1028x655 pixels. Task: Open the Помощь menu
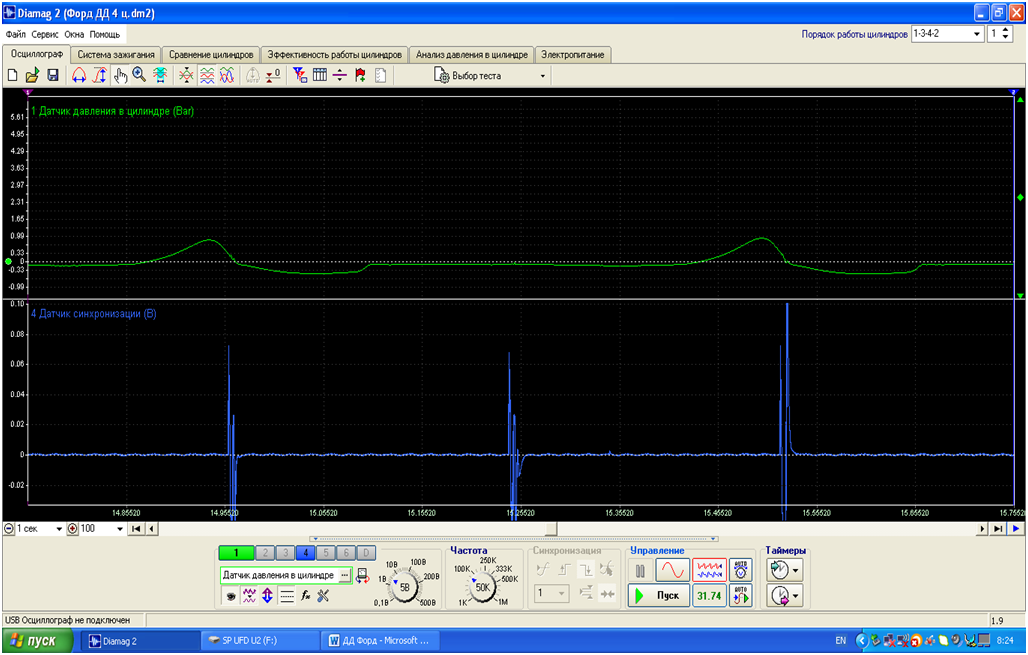click(x=105, y=34)
